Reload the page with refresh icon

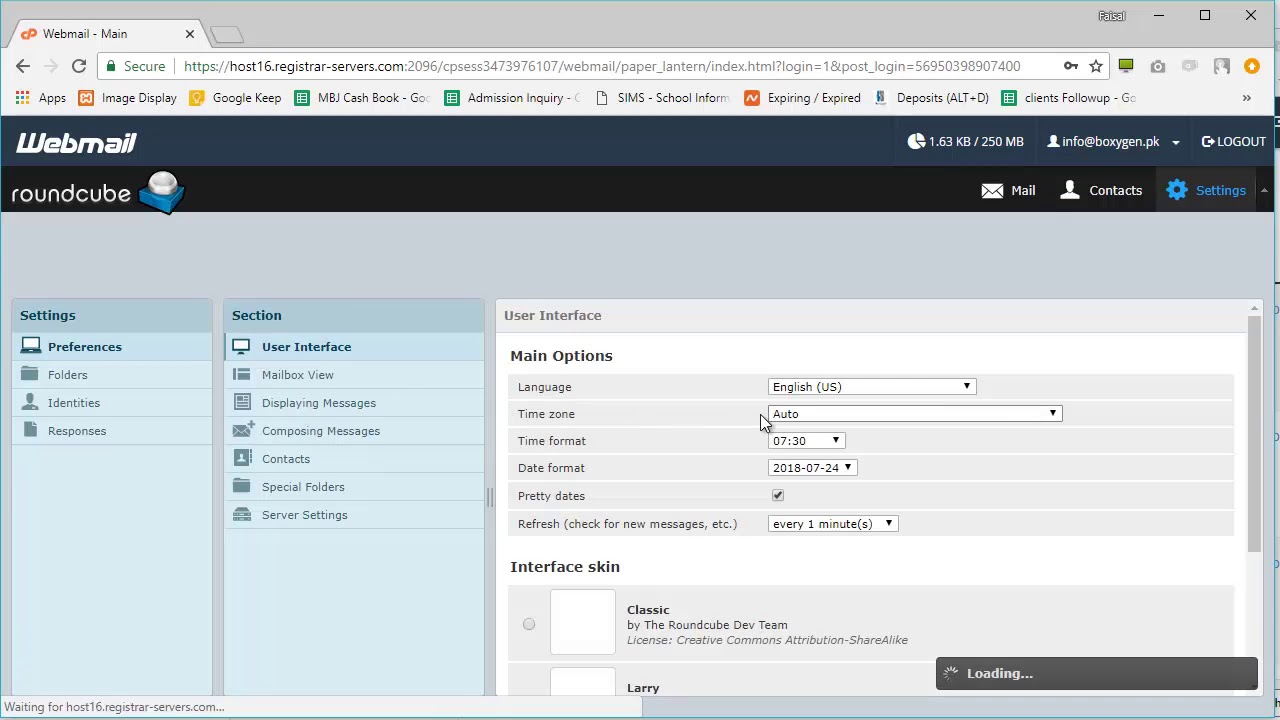(x=79, y=66)
